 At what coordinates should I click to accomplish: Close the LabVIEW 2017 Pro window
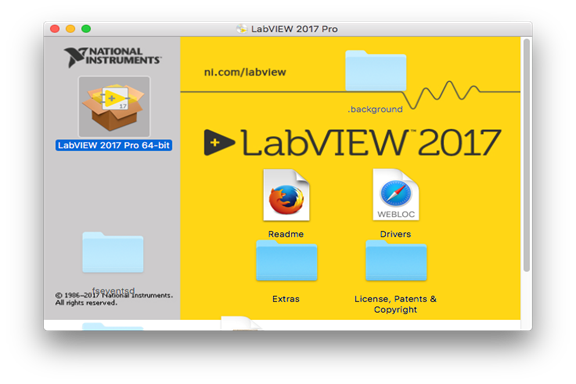coord(55,29)
